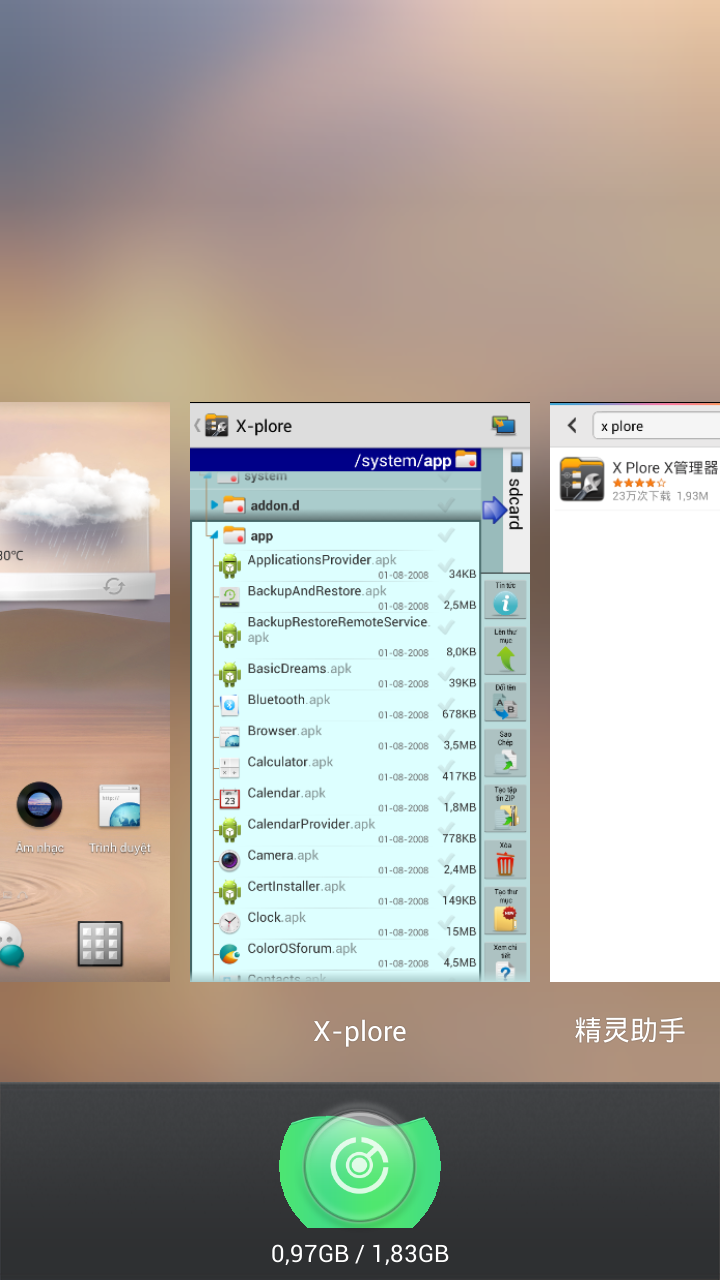This screenshot has height=1280, width=720.
Task: Tick the checkmark for addon.d folder
Action: pyautogui.click(x=447, y=505)
